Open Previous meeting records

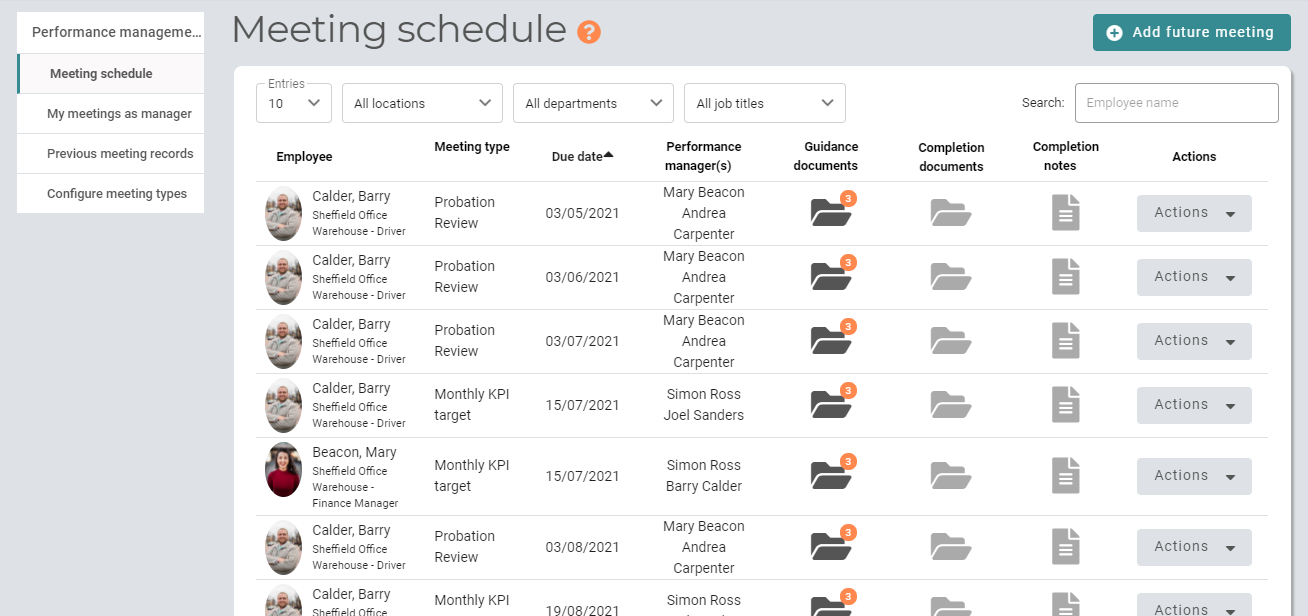point(111,153)
